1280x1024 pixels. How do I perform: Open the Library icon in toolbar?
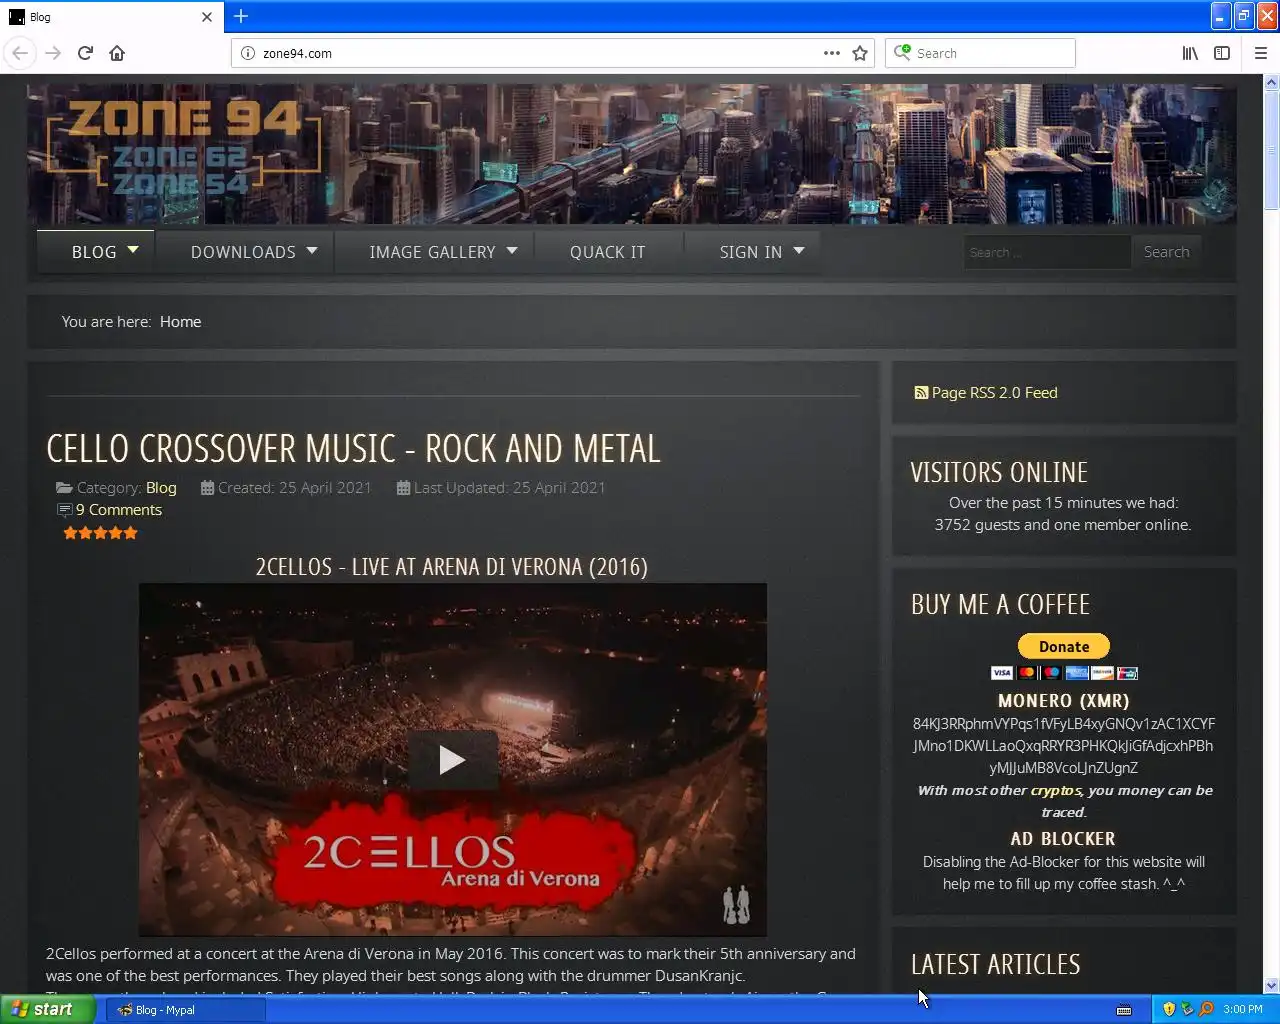point(1190,53)
